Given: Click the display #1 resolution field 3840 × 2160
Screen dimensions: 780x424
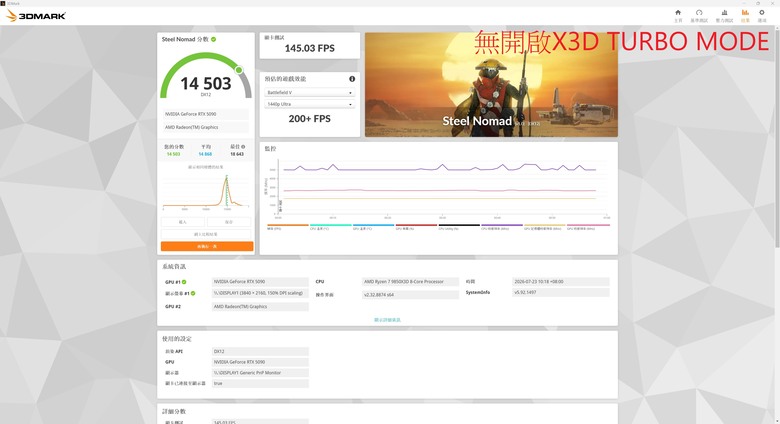Looking at the screenshot, I should click(260, 293).
